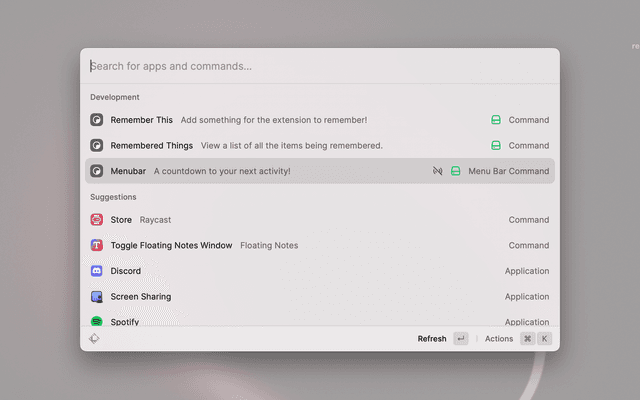Click the K shortcut key badge

(x=545, y=339)
